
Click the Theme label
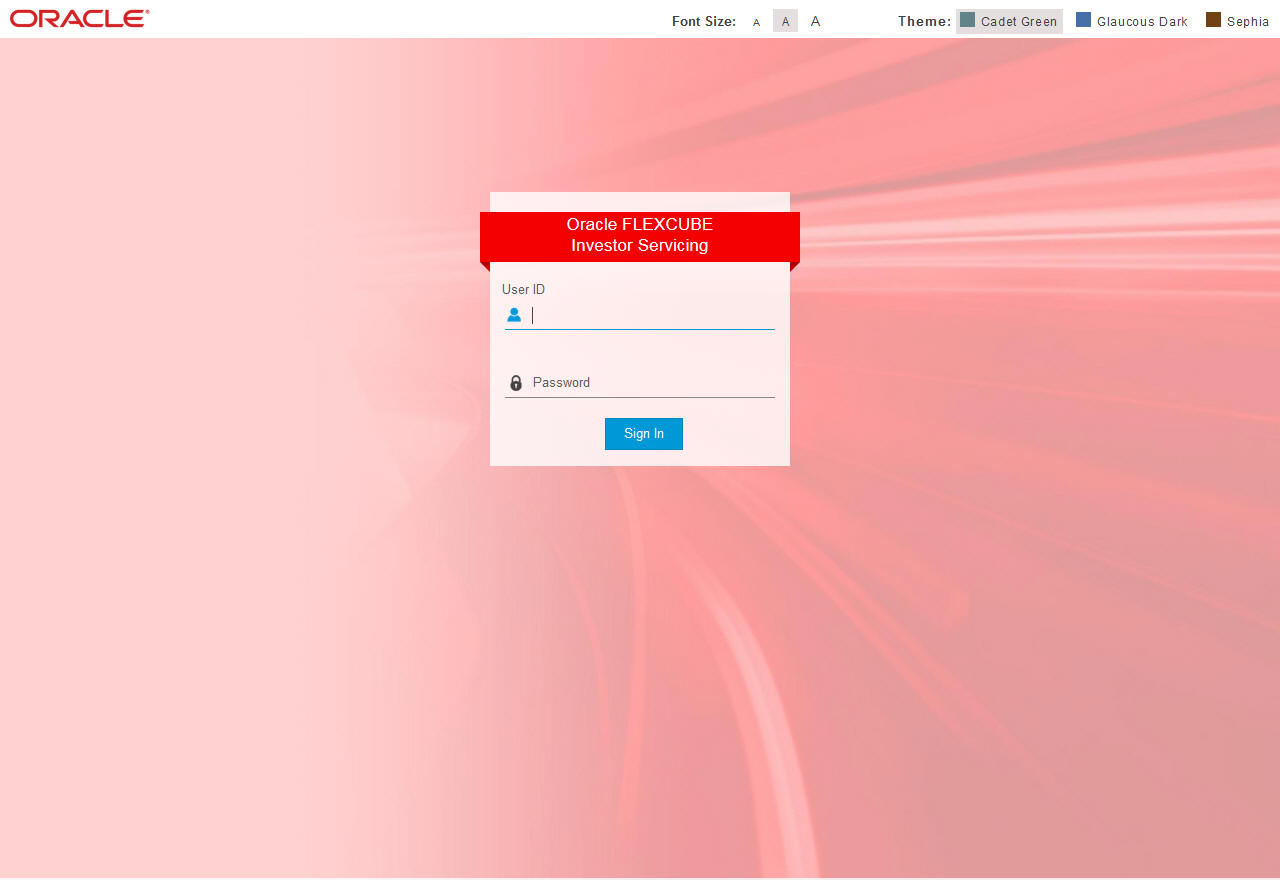[924, 21]
